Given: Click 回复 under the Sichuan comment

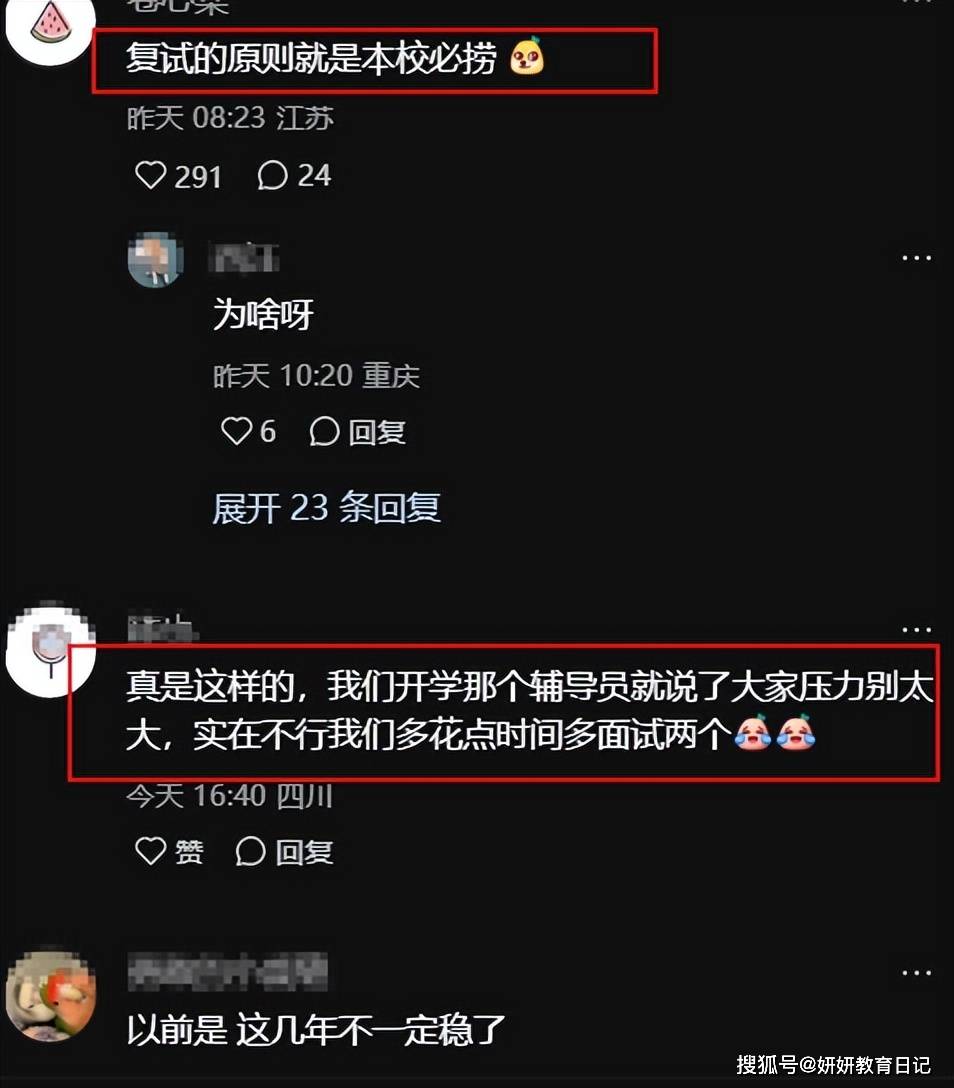Looking at the screenshot, I should point(285,851).
